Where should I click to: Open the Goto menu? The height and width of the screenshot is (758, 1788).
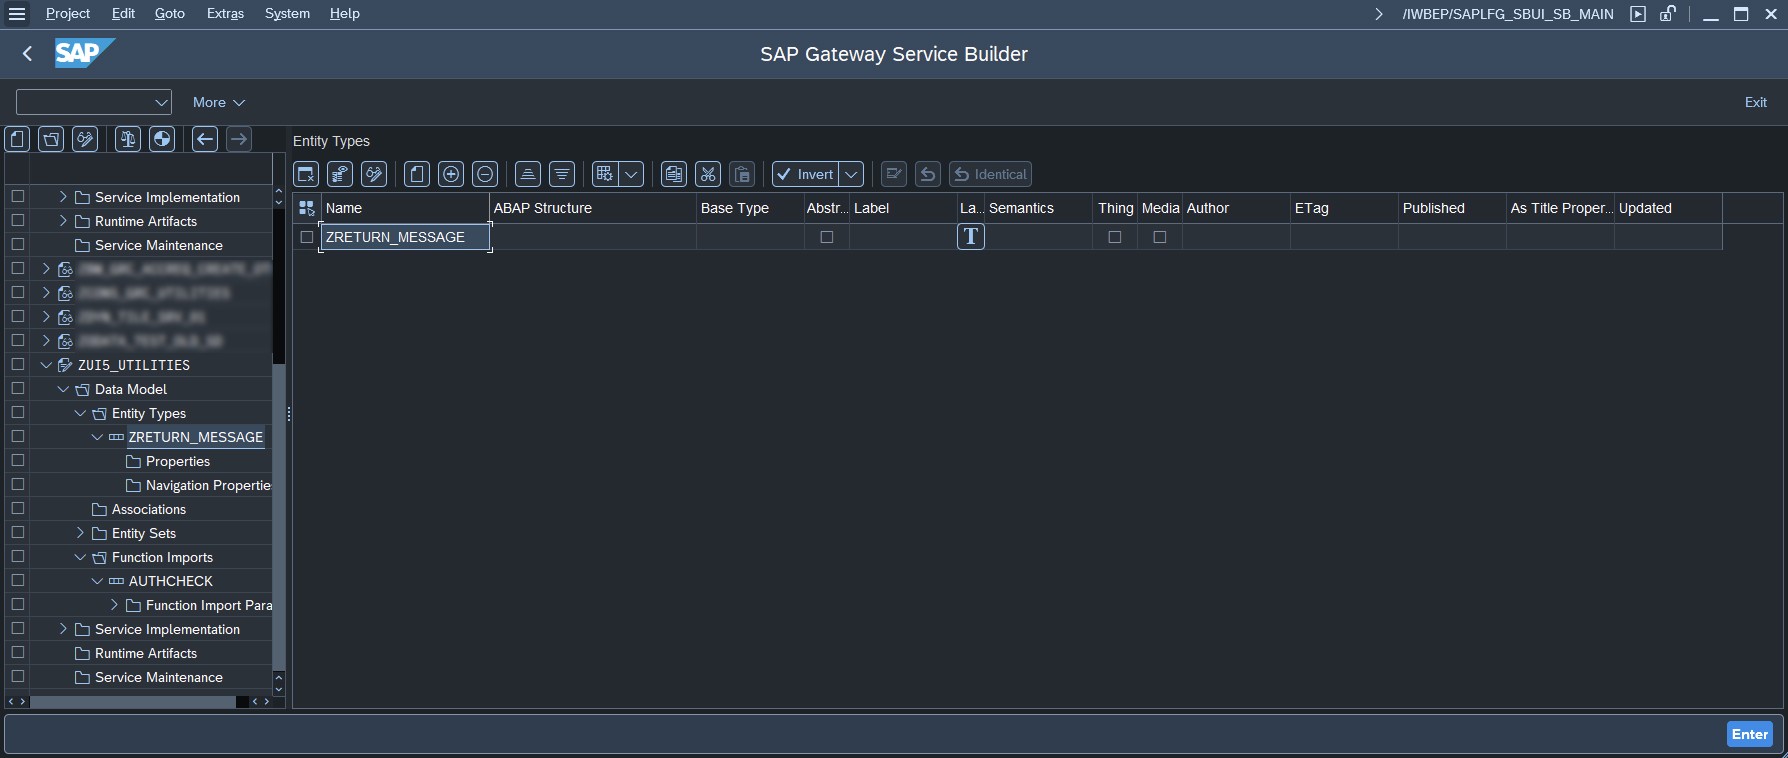pos(170,13)
